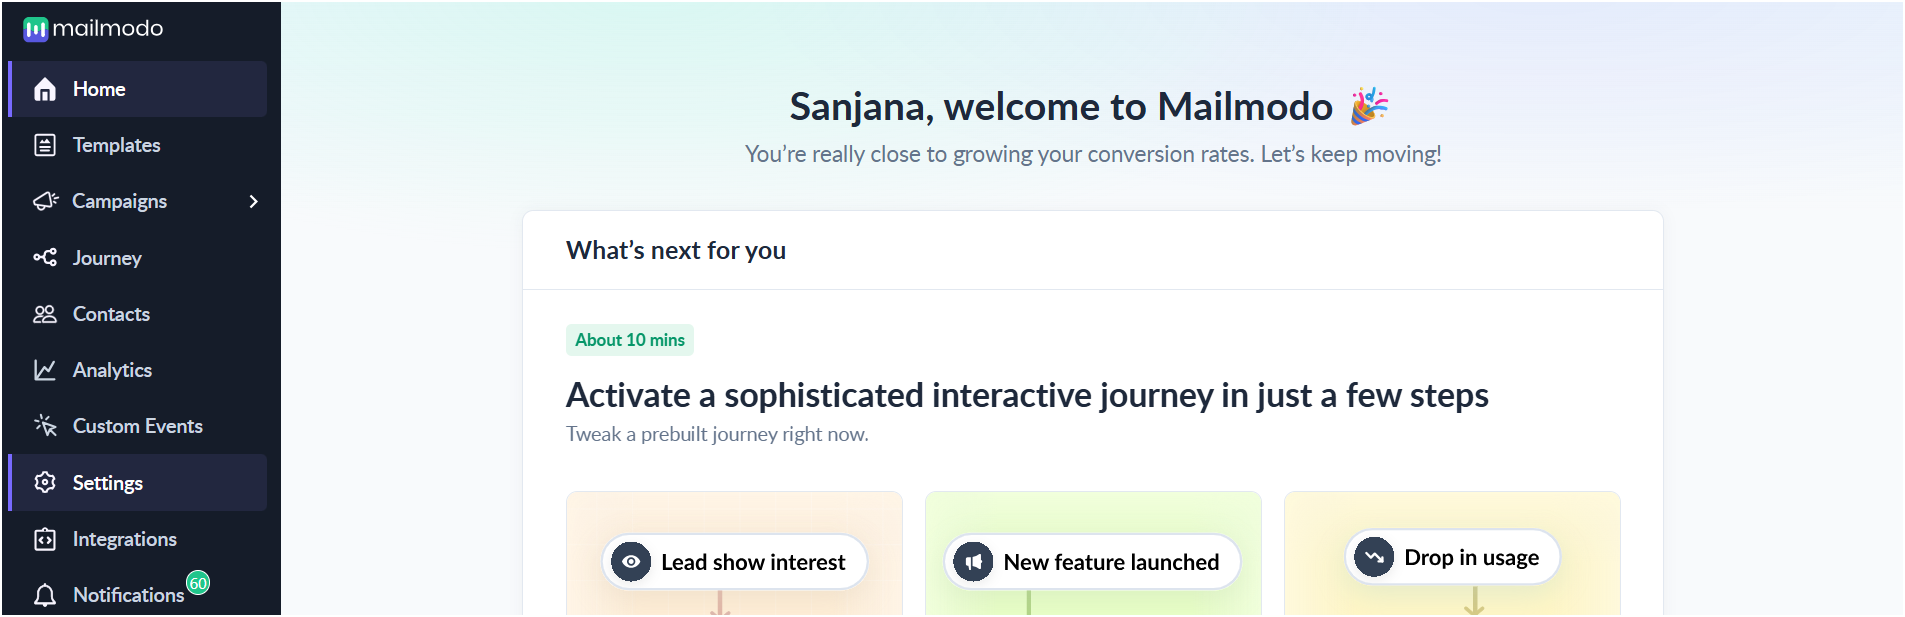The image size is (1905, 617).
Task: Click the Campaigns megaphone icon
Action: click(x=45, y=201)
